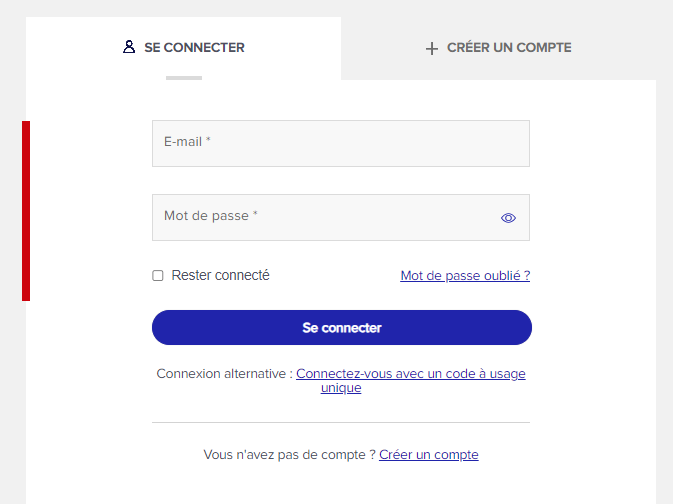
Task: Click the plus icon beside CRÉER UN COMPTE
Action: 432,49
